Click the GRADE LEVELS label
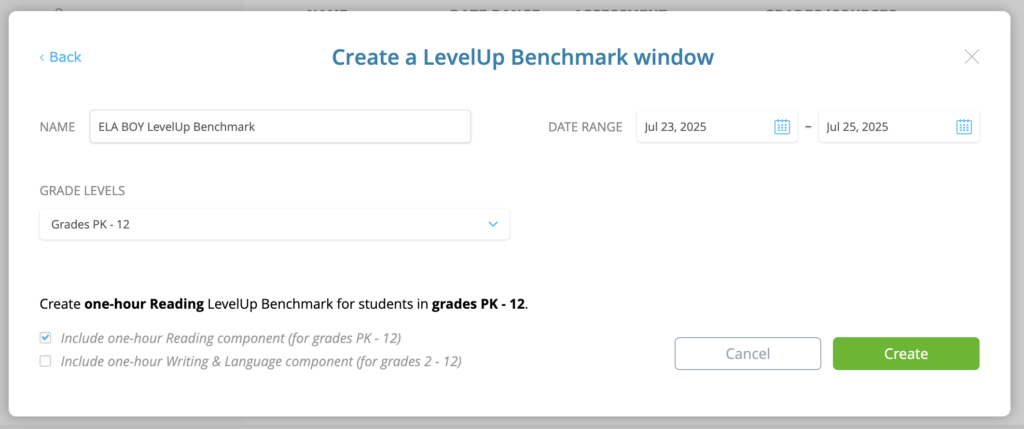Screen dimensions: 1024x429 click(x=82, y=191)
